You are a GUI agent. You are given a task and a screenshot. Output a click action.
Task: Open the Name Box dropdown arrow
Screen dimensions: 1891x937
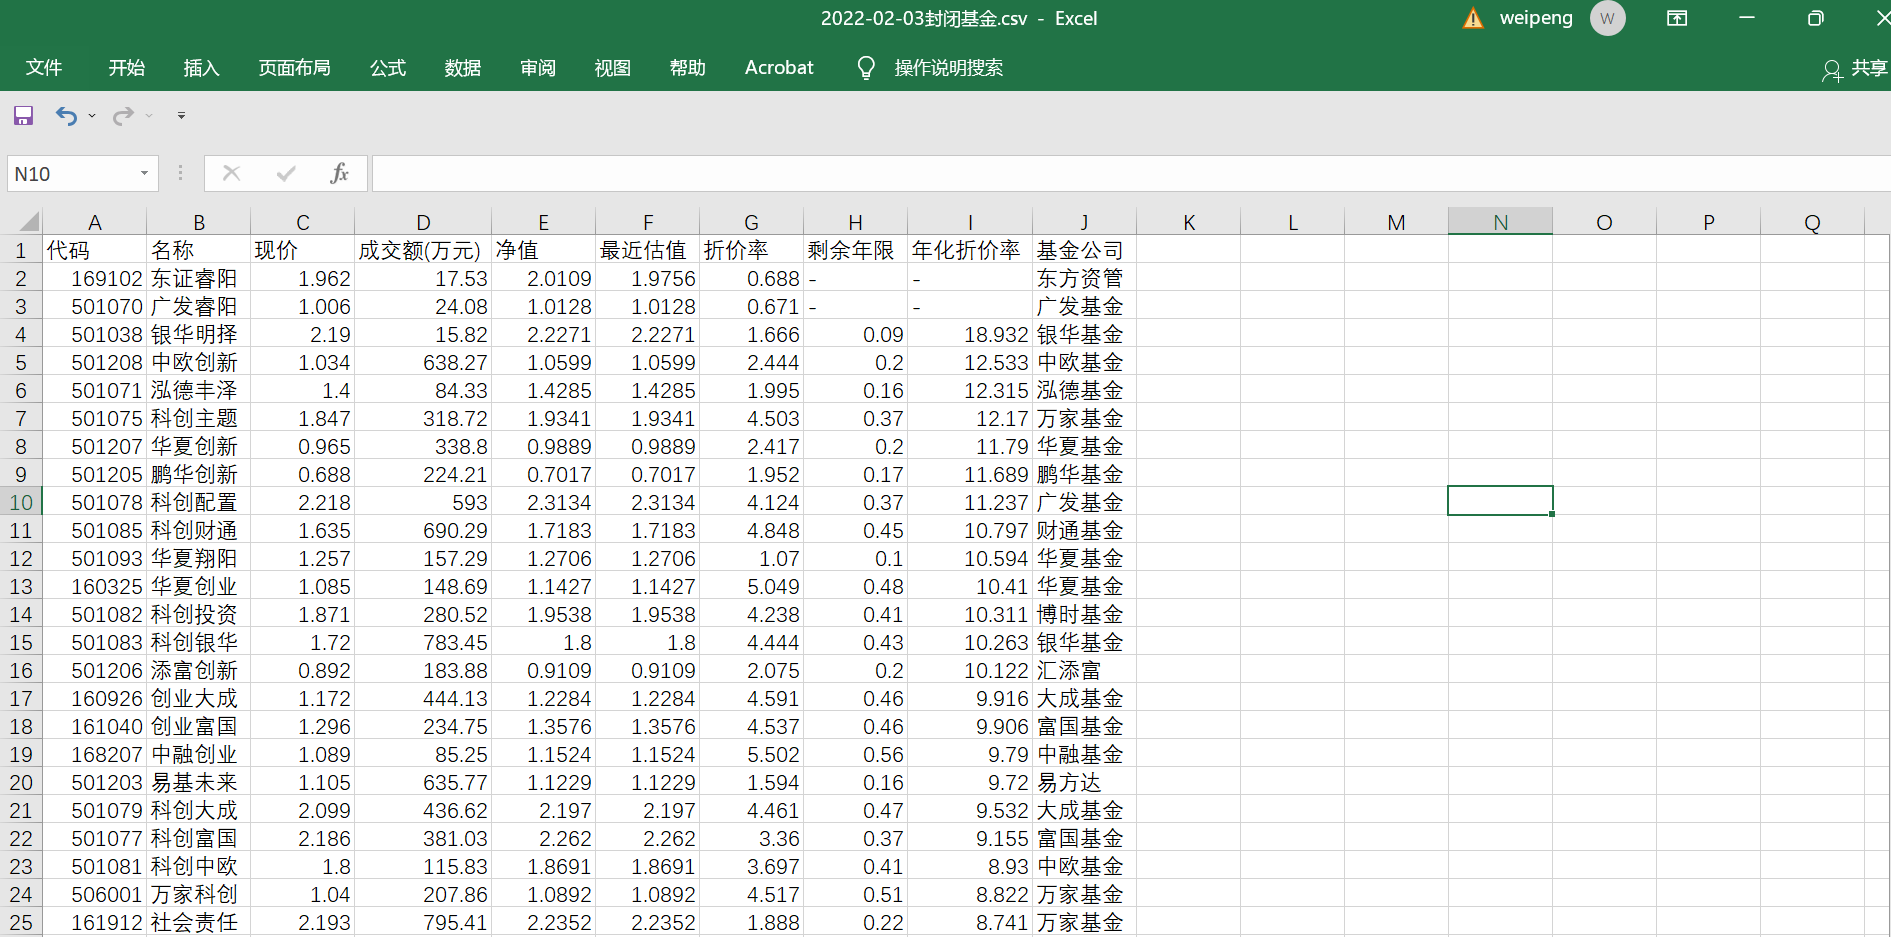144,174
